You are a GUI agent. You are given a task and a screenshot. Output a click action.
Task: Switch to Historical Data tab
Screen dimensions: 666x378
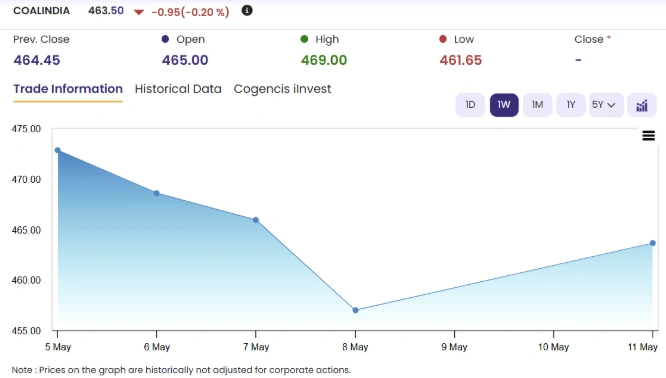click(x=178, y=89)
